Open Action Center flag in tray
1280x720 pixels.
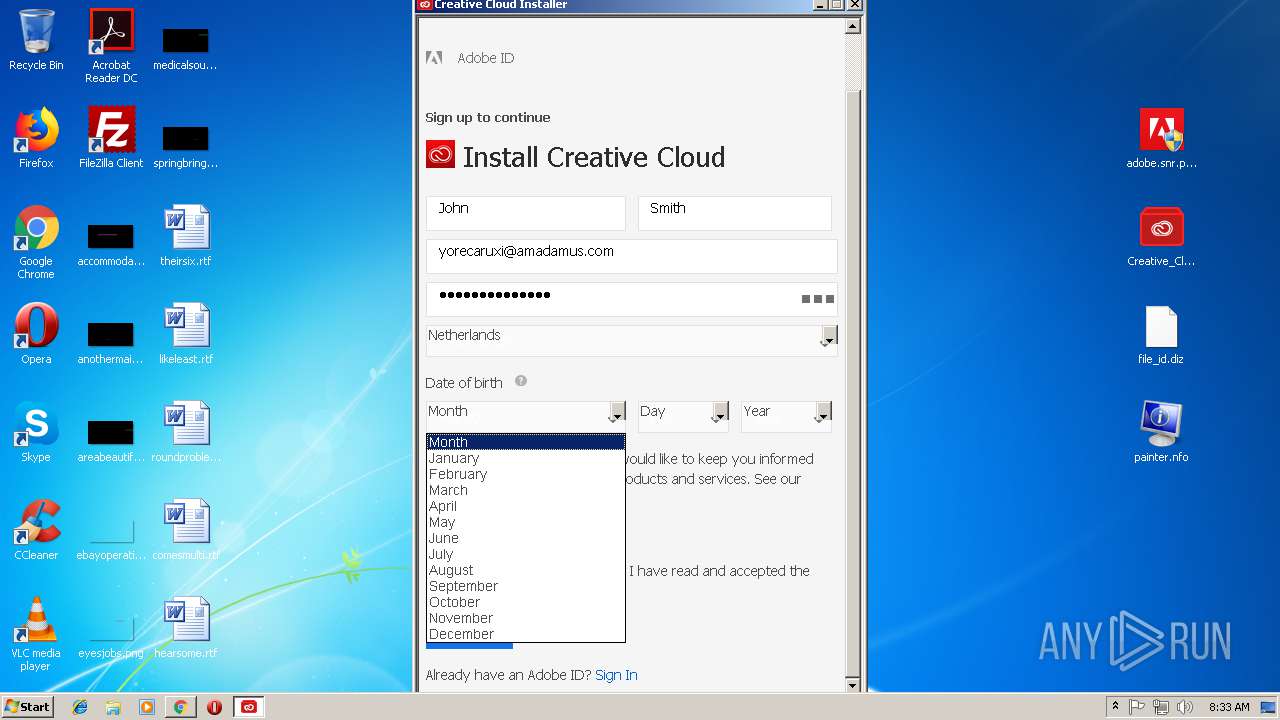(x=1137, y=707)
